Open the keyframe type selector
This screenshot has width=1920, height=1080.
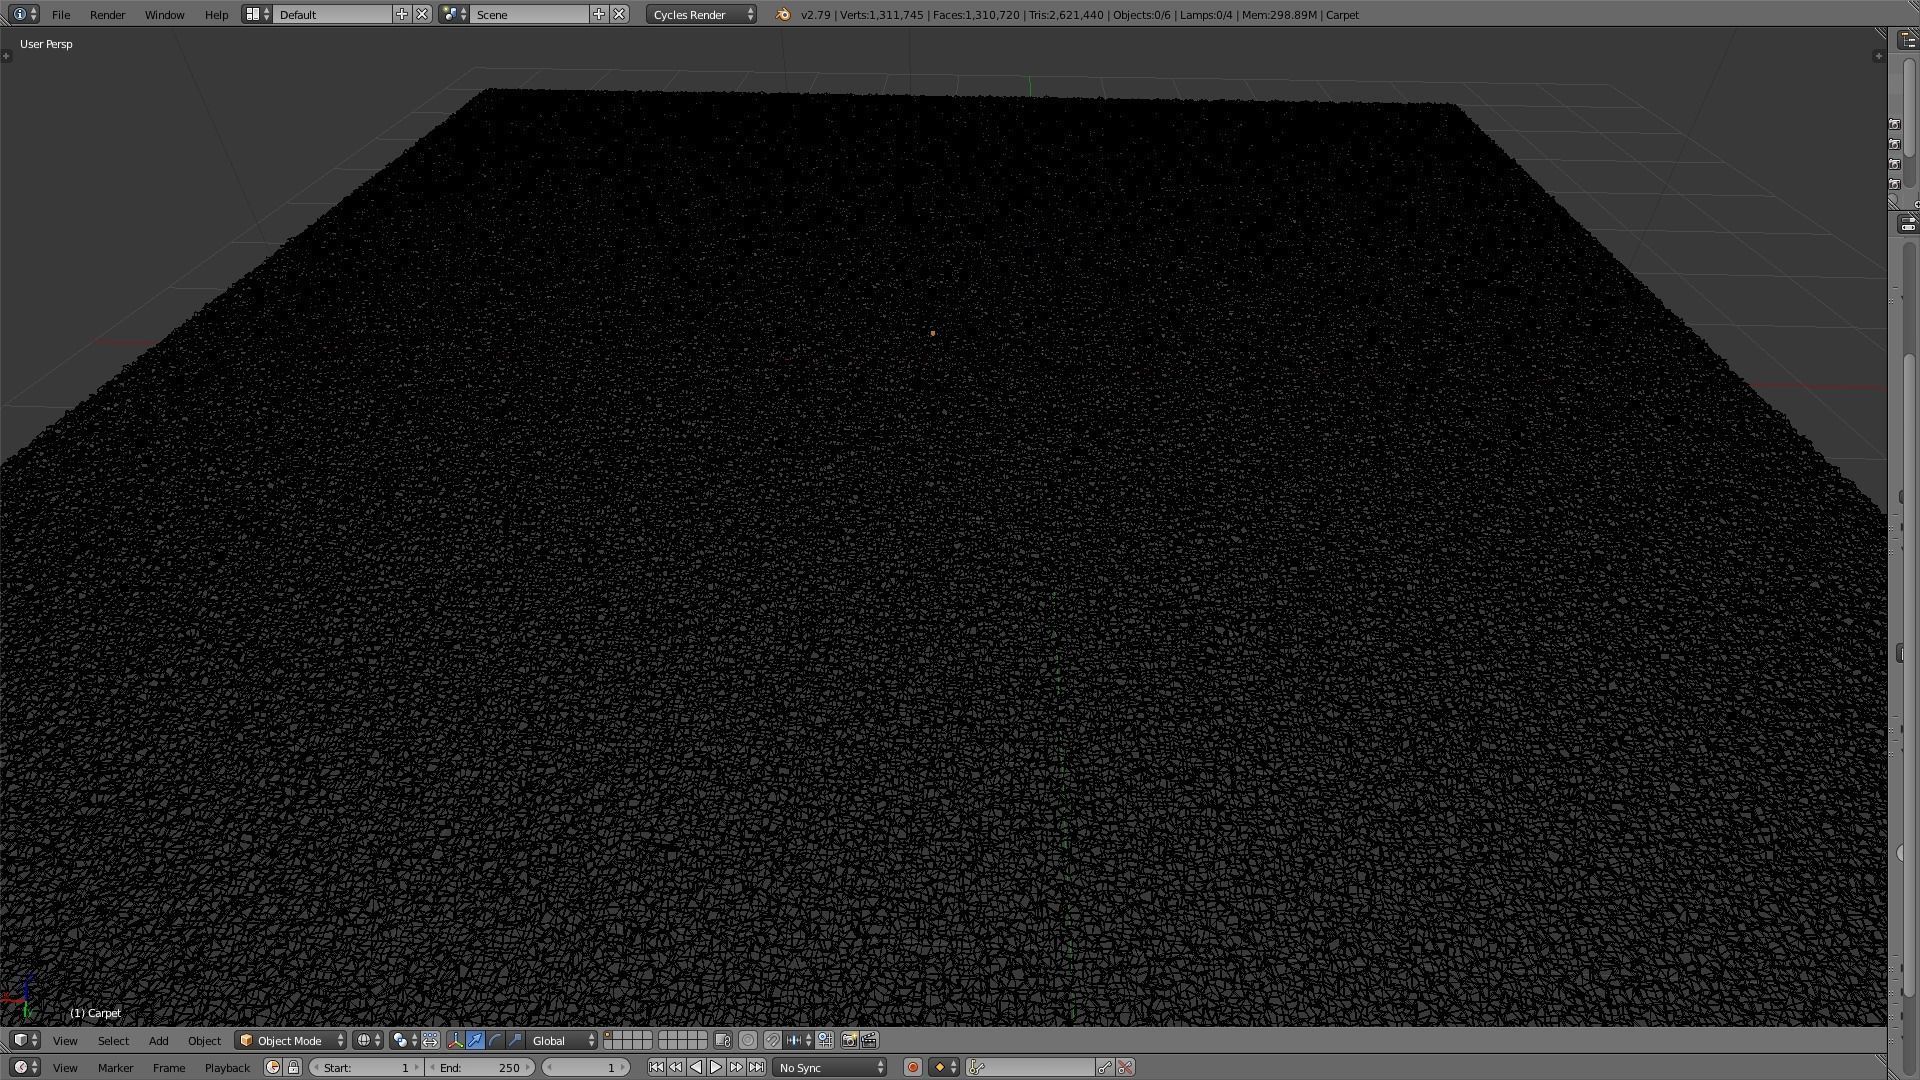pos(945,1067)
